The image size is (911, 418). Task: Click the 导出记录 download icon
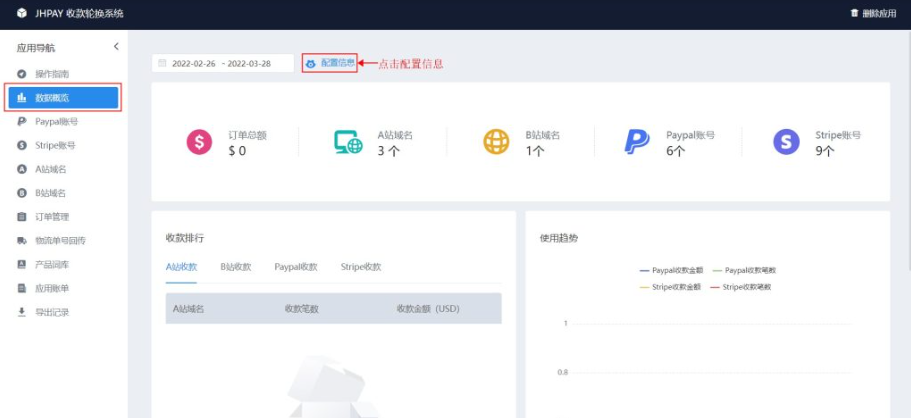coord(21,312)
